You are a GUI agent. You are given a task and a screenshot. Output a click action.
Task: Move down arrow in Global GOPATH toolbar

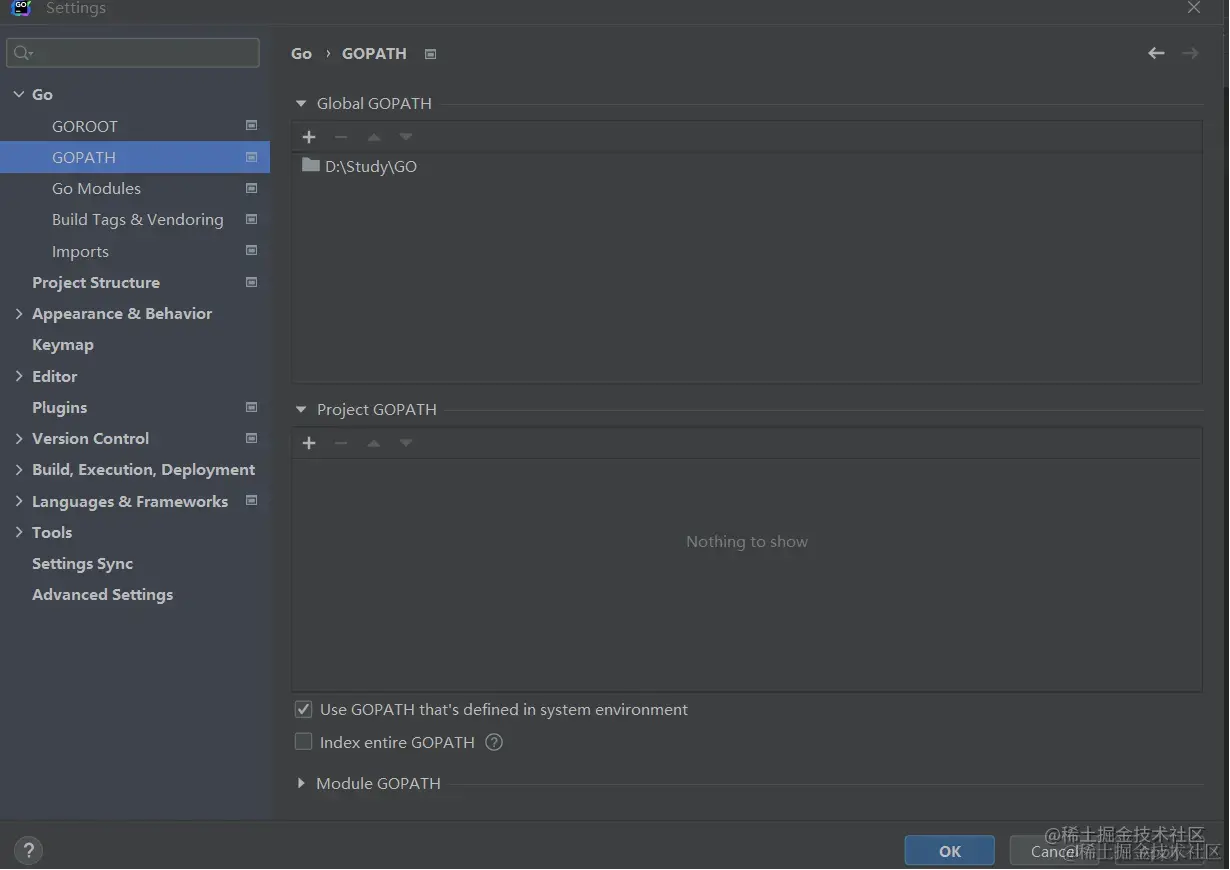point(406,137)
